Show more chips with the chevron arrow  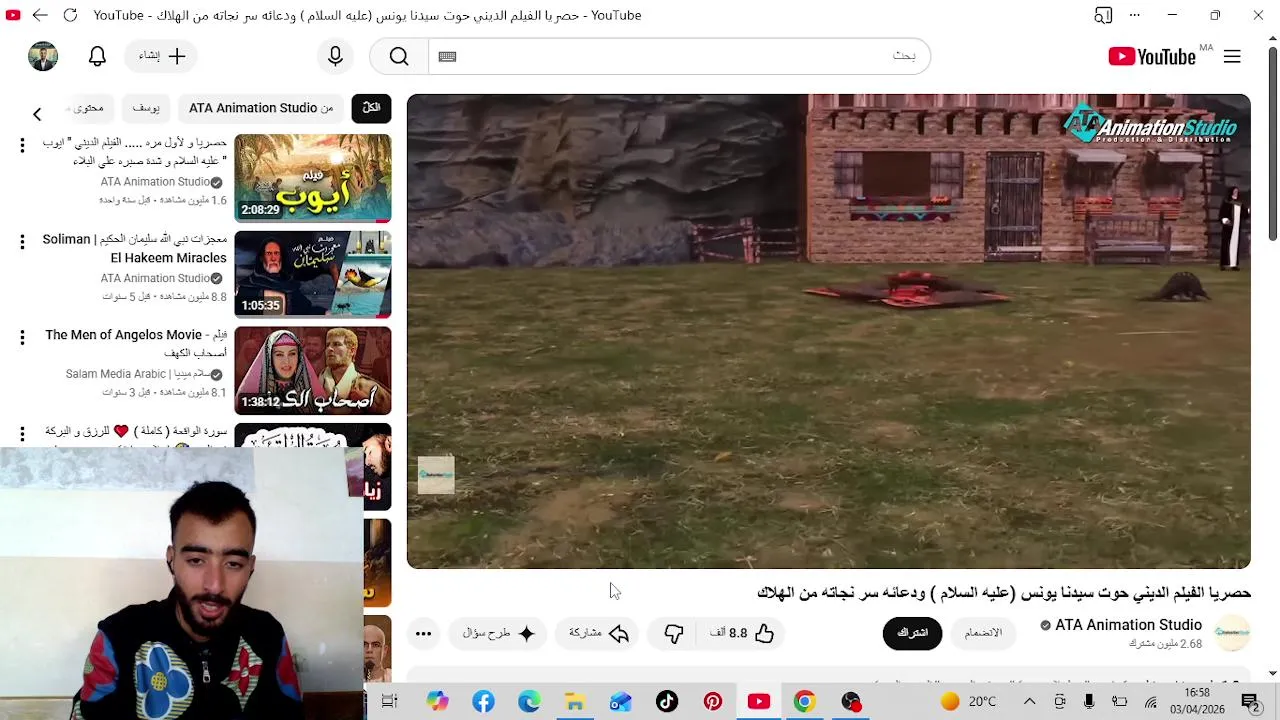click(37, 114)
